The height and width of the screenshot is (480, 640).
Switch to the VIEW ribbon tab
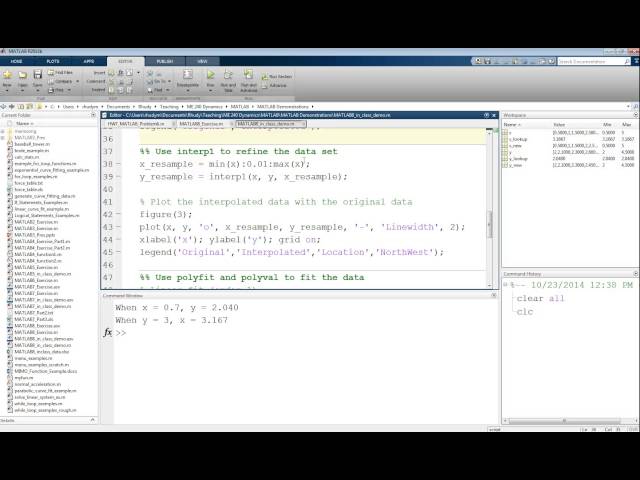tap(202, 61)
